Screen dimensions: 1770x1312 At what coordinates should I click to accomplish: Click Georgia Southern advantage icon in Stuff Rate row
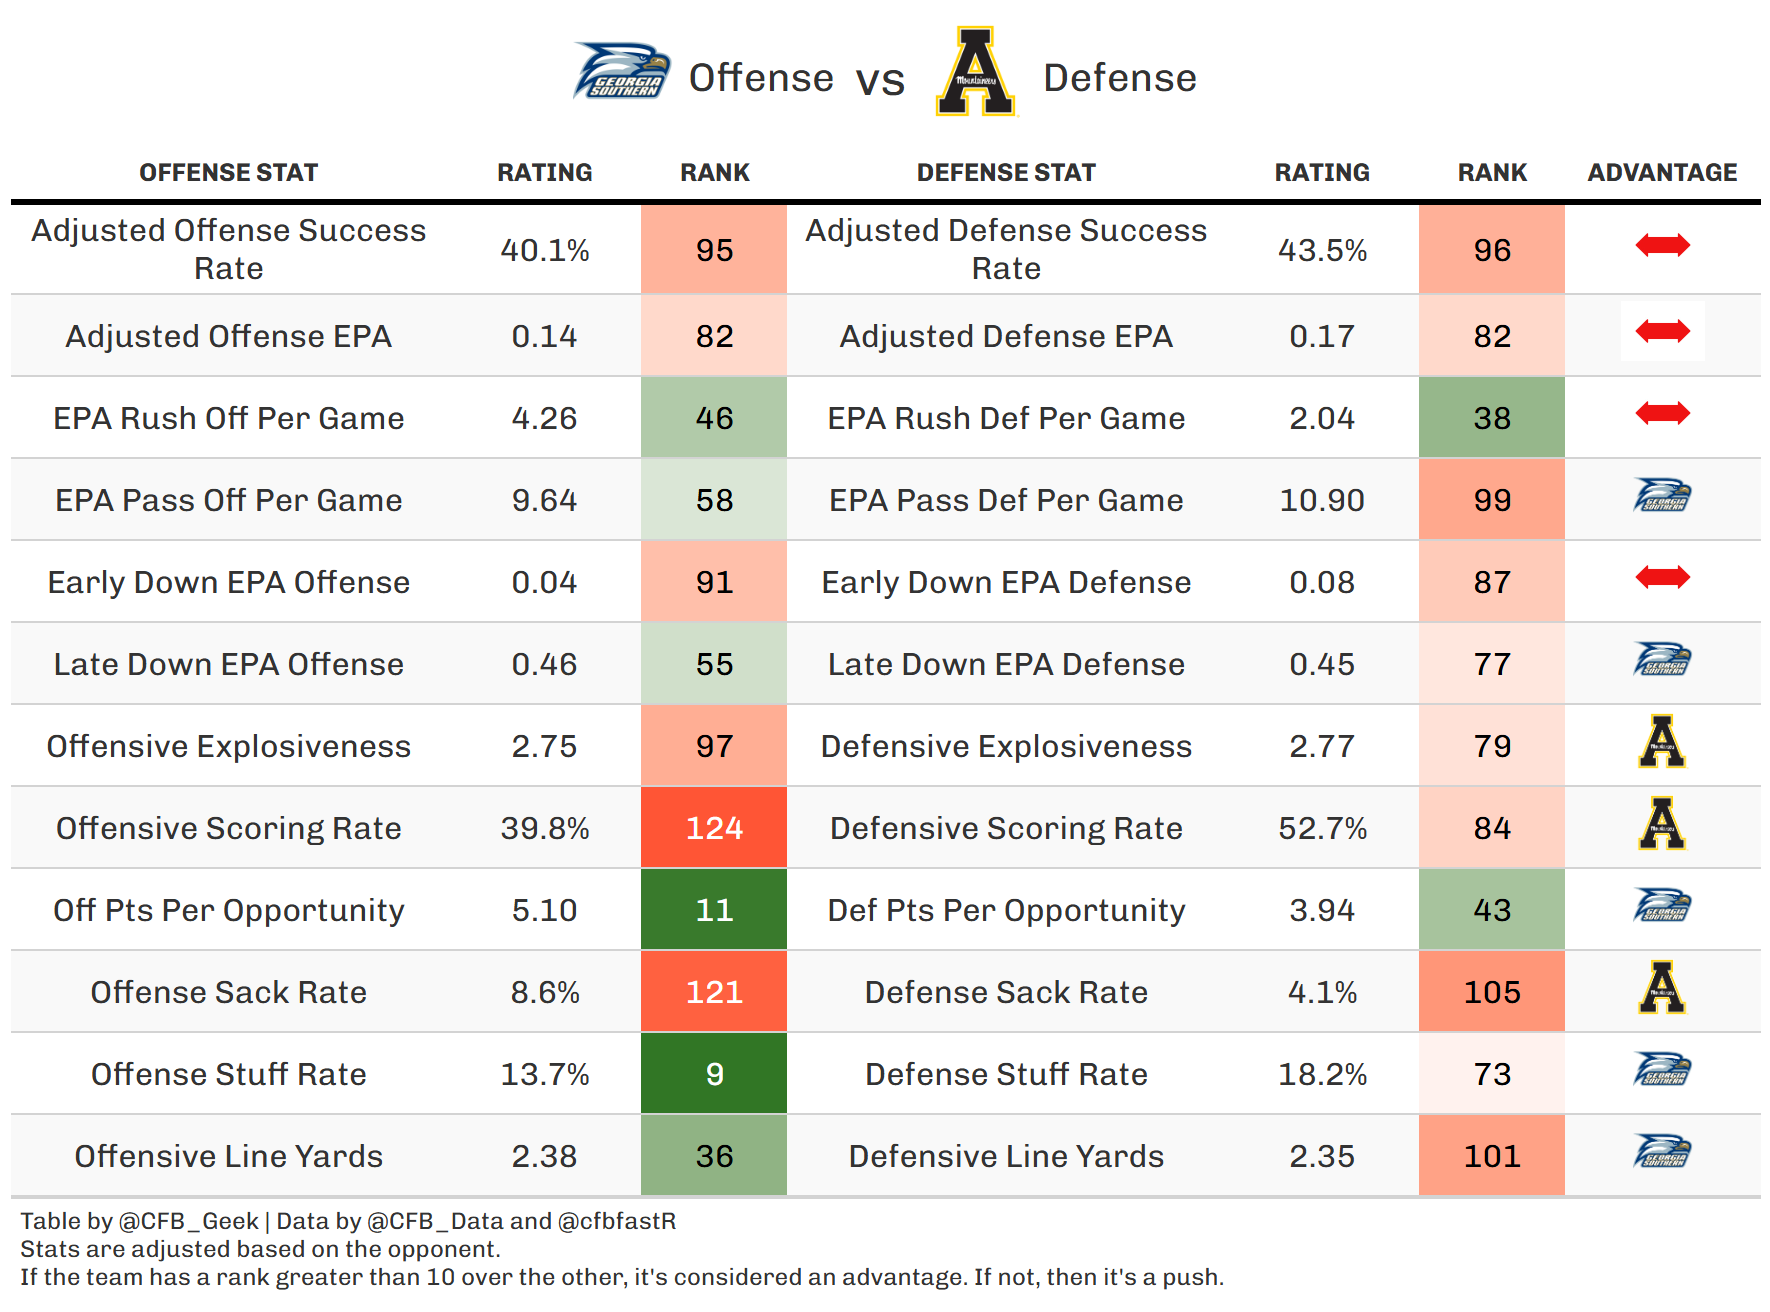pyautogui.click(x=1662, y=1069)
